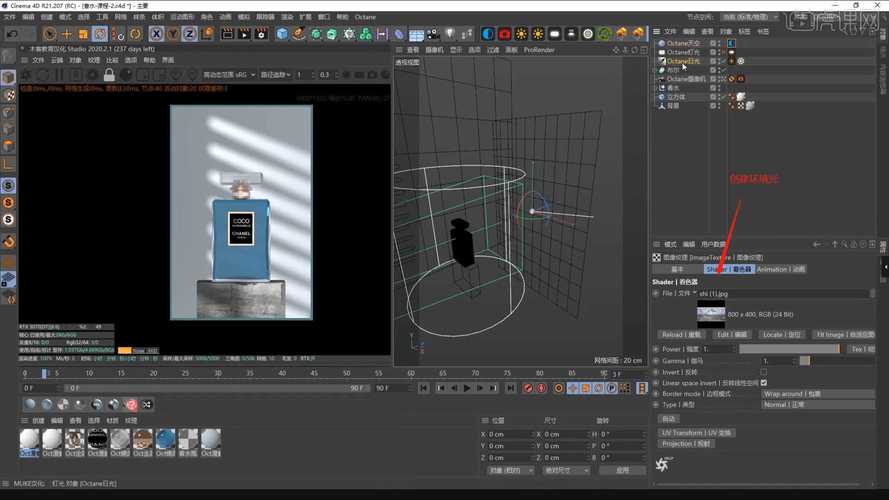The image size is (889, 500).
Task: Uncheck Linear space invert checkbox
Action: point(764,383)
